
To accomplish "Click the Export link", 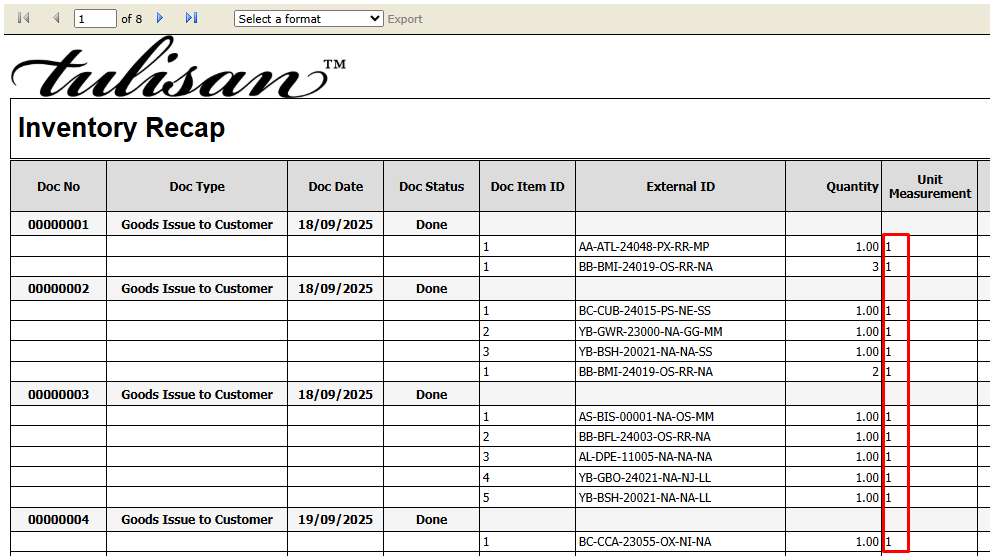I will (405, 19).
